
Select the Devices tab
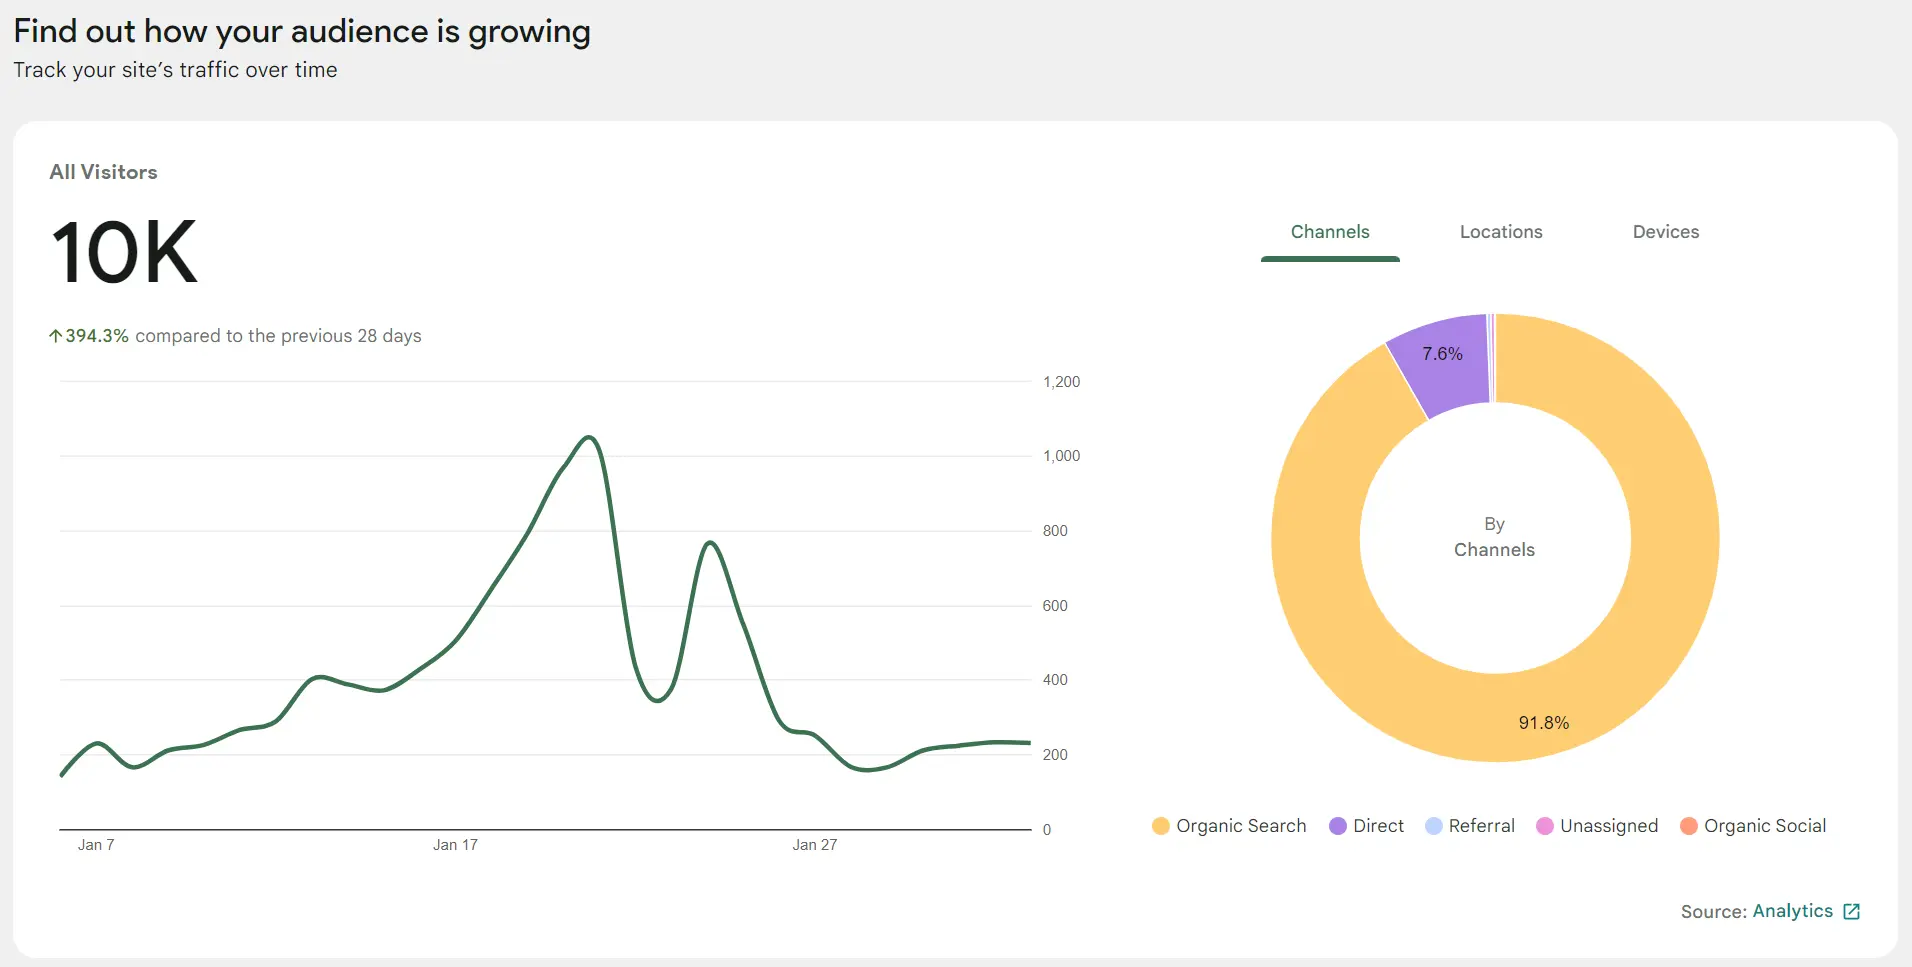(1665, 232)
